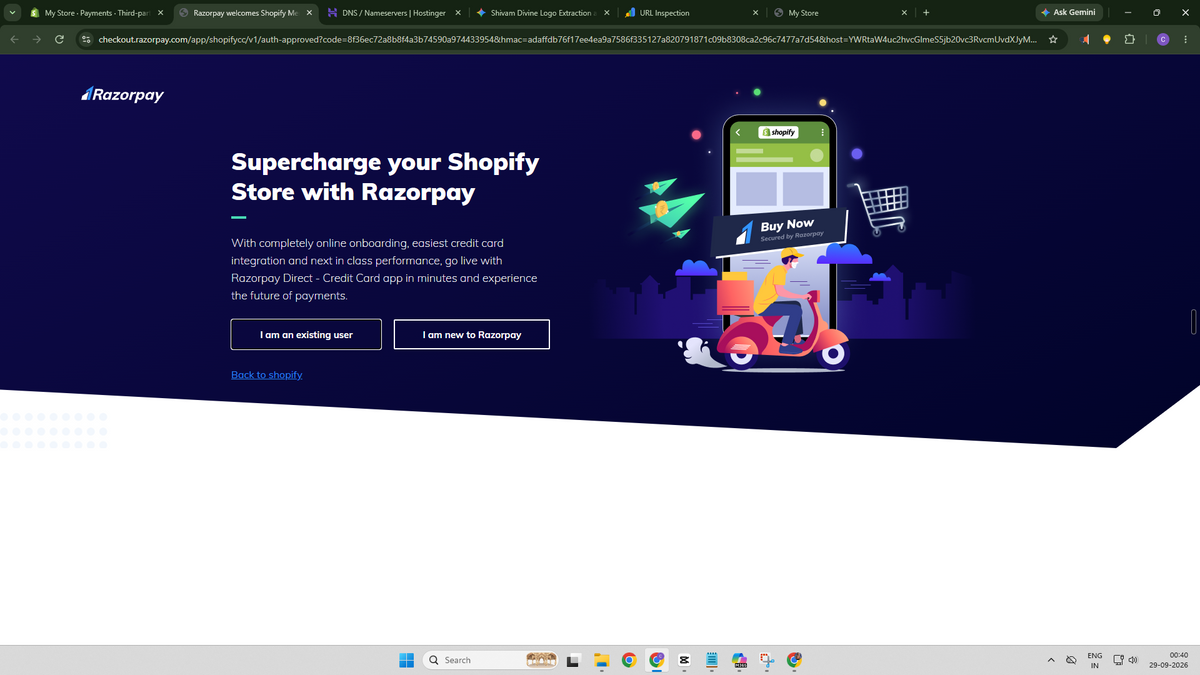Viewport: 1200px width, 675px height.
Task: Follow the Back to shopify link
Action: tap(267, 375)
